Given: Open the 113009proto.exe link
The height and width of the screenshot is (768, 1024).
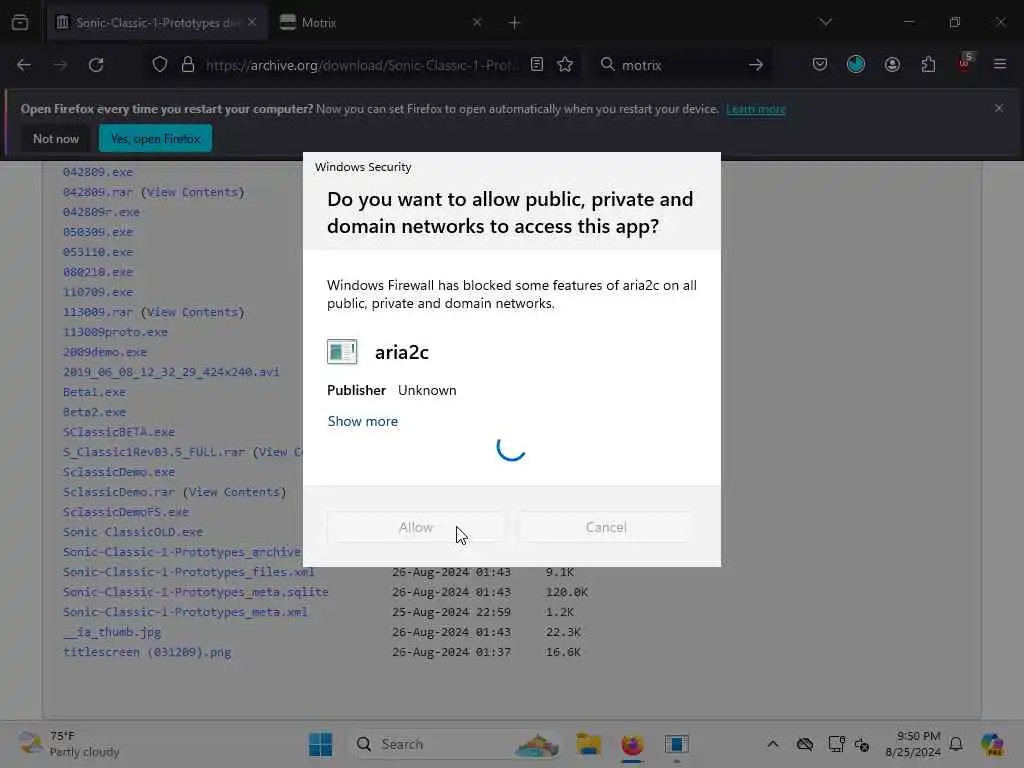Looking at the screenshot, I should coord(116,332).
